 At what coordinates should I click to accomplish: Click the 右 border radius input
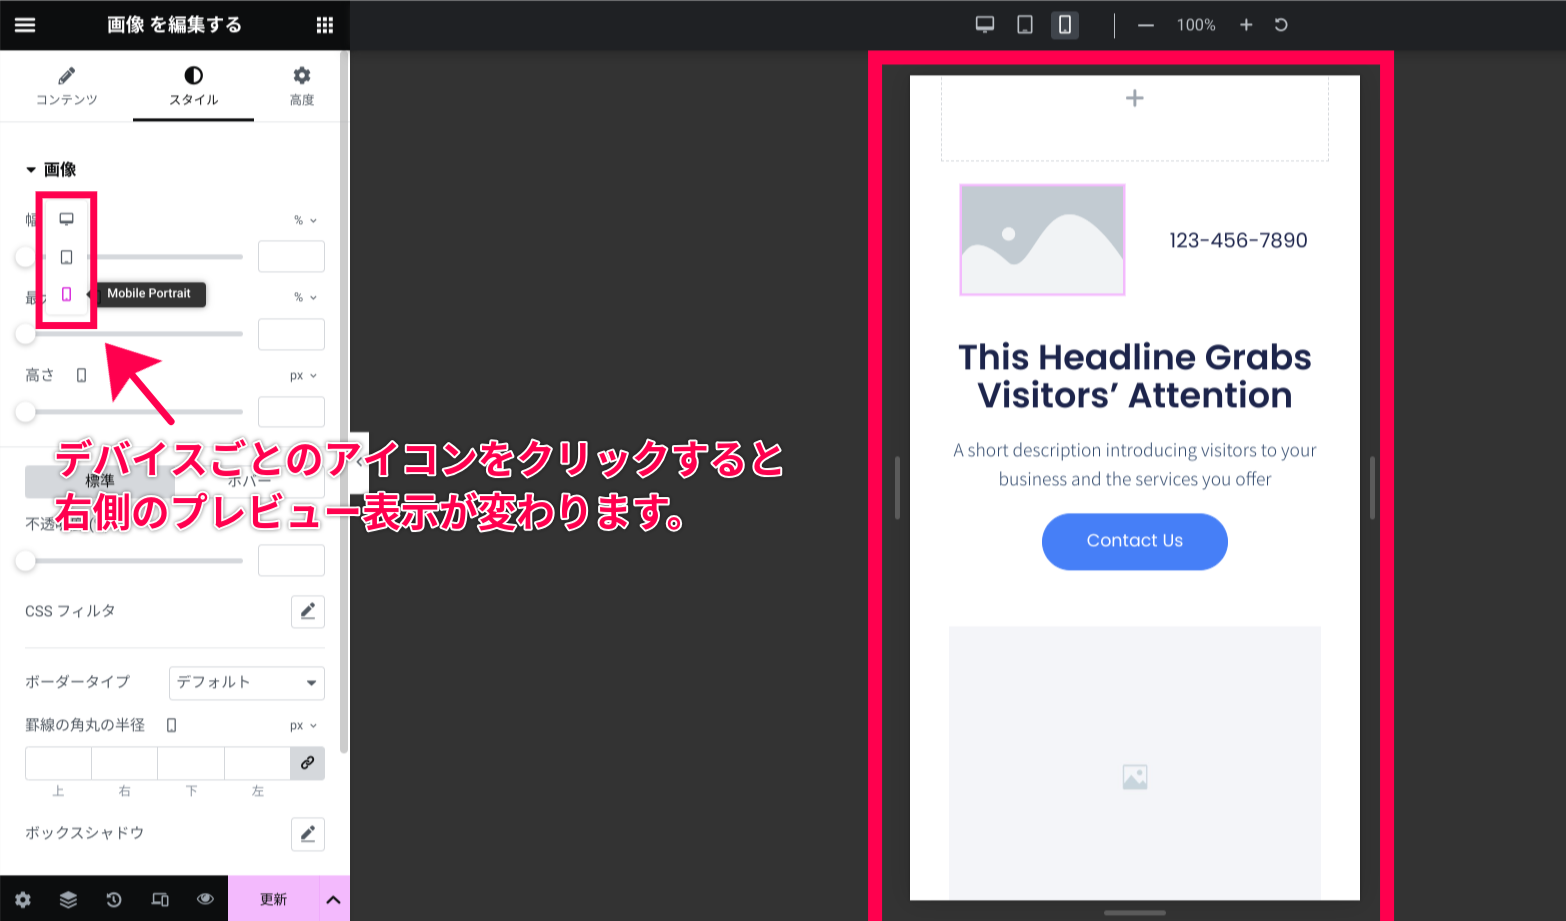125,763
